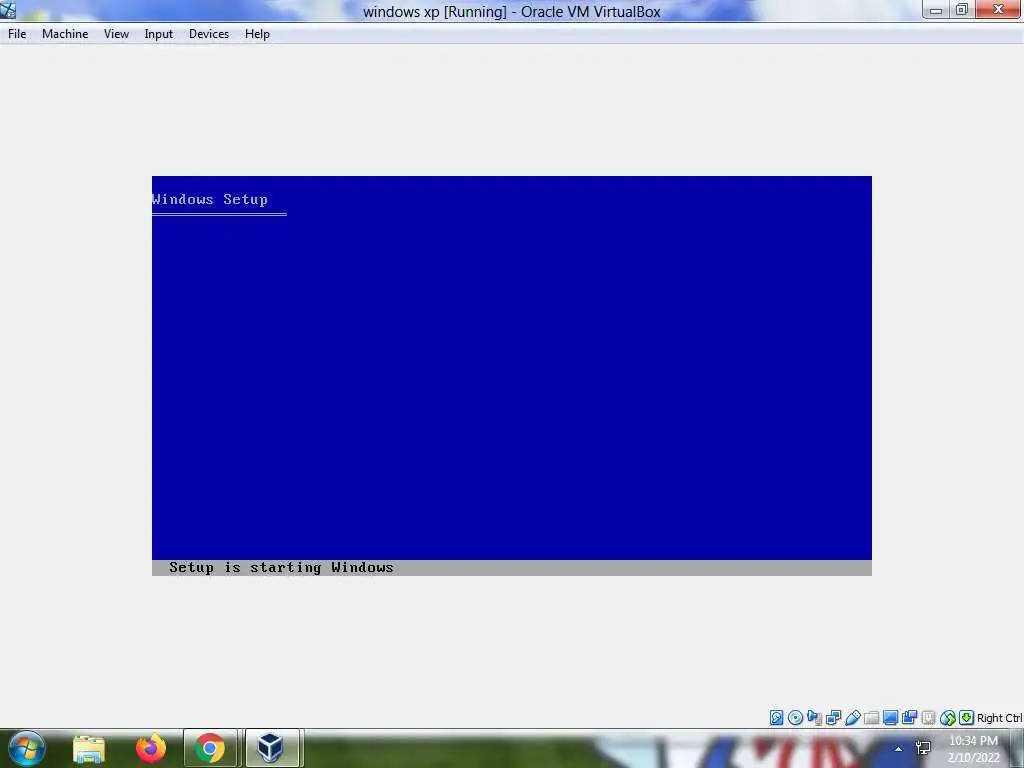Open the Input menu
Viewport: 1024px width, 768px height.
coord(158,34)
